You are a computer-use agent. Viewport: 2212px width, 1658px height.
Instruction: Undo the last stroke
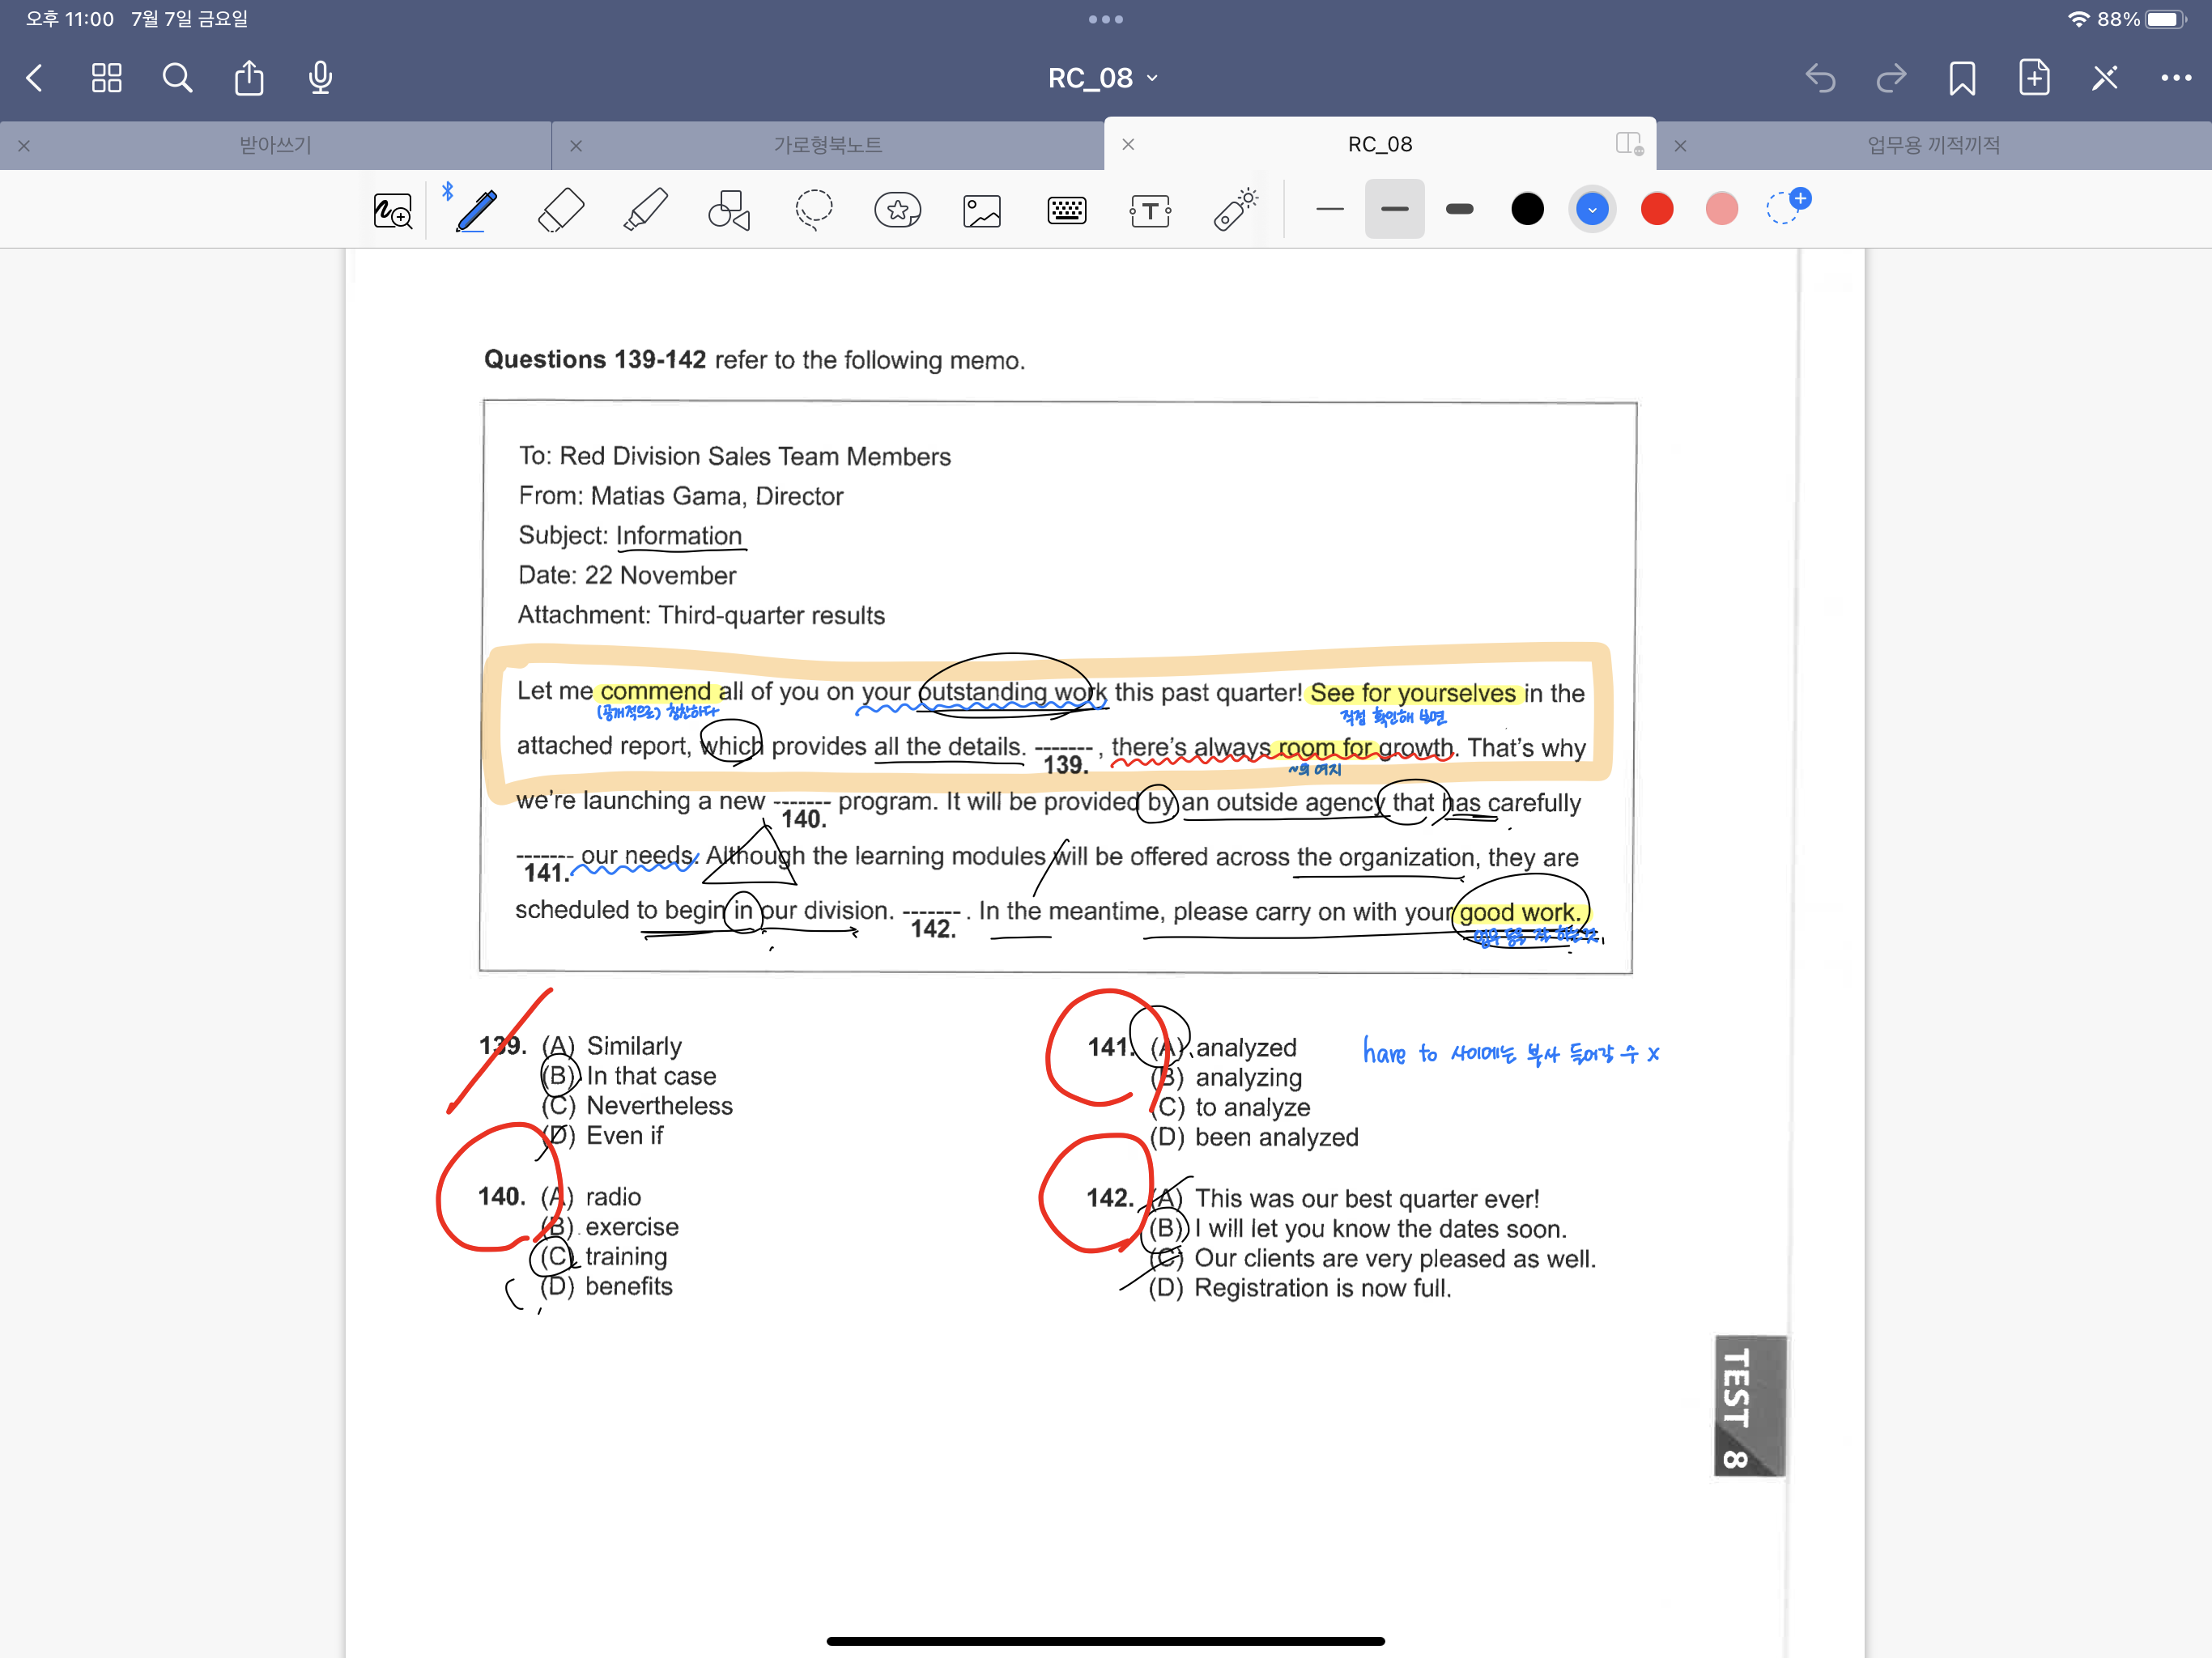point(1820,78)
